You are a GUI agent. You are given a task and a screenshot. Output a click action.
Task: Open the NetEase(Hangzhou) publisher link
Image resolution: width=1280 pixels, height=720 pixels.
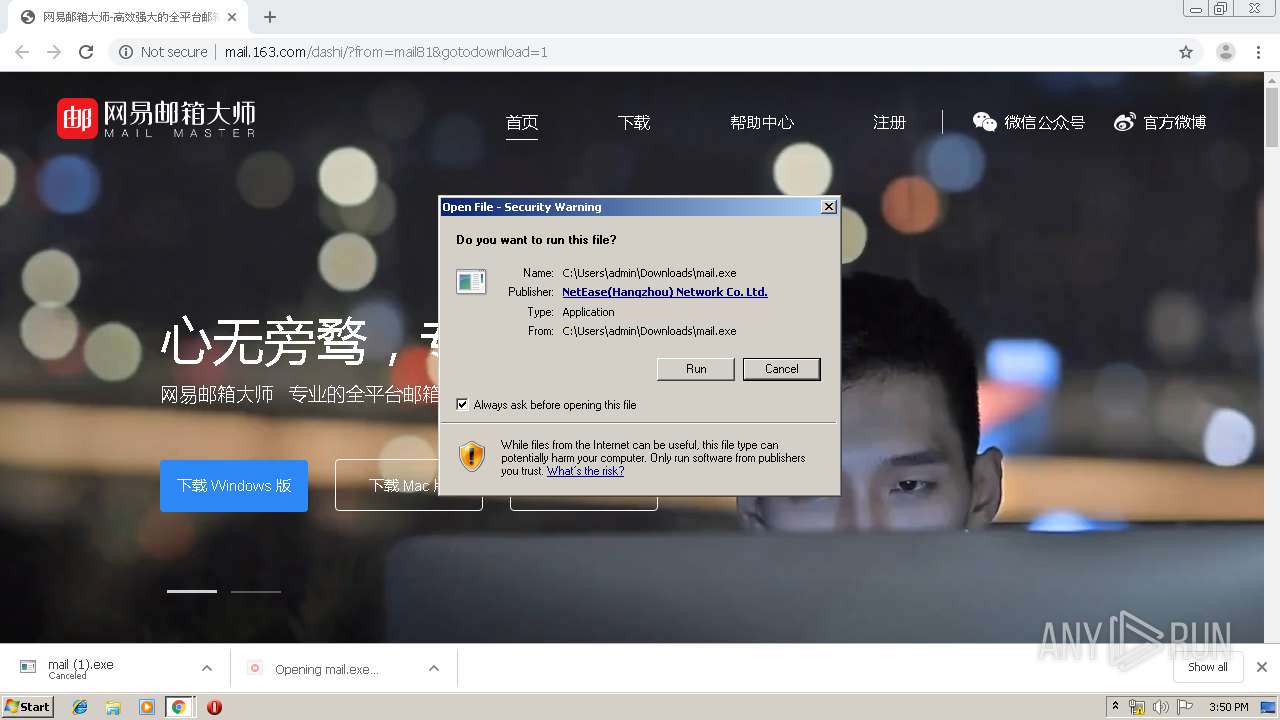coord(665,292)
